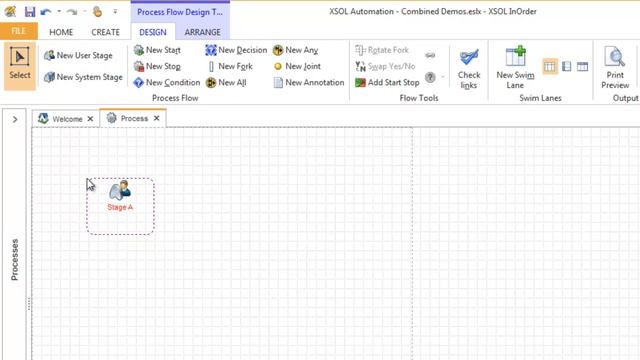This screenshot has height=360, width=640.
Task: Open Print Preview
Action: [615, 67]
